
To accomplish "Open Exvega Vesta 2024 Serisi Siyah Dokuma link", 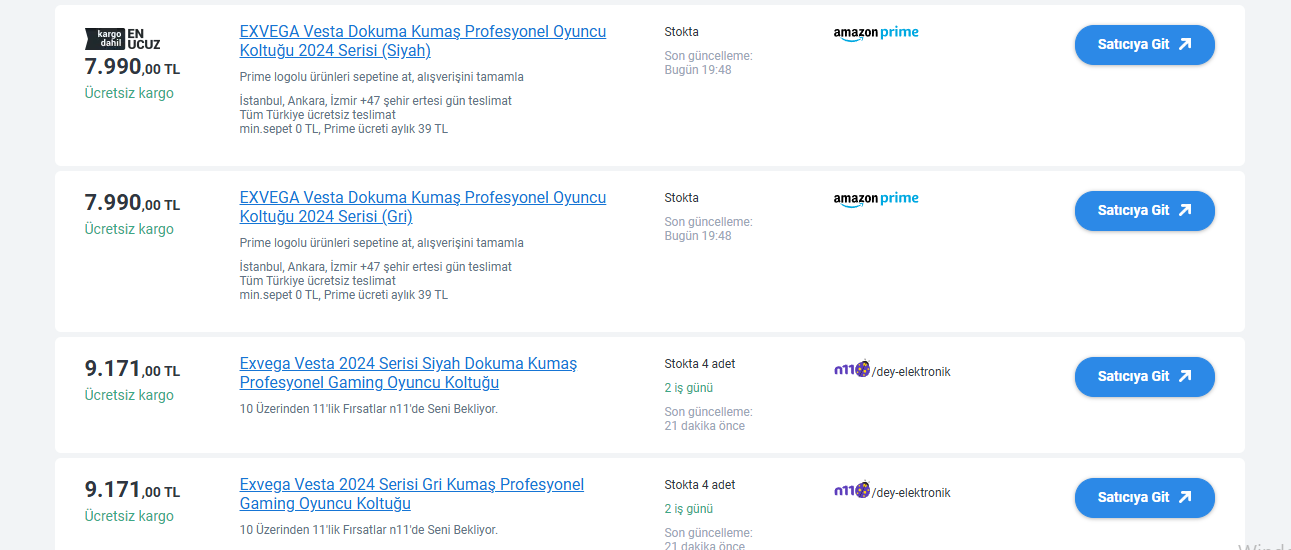I will [408, 373].
